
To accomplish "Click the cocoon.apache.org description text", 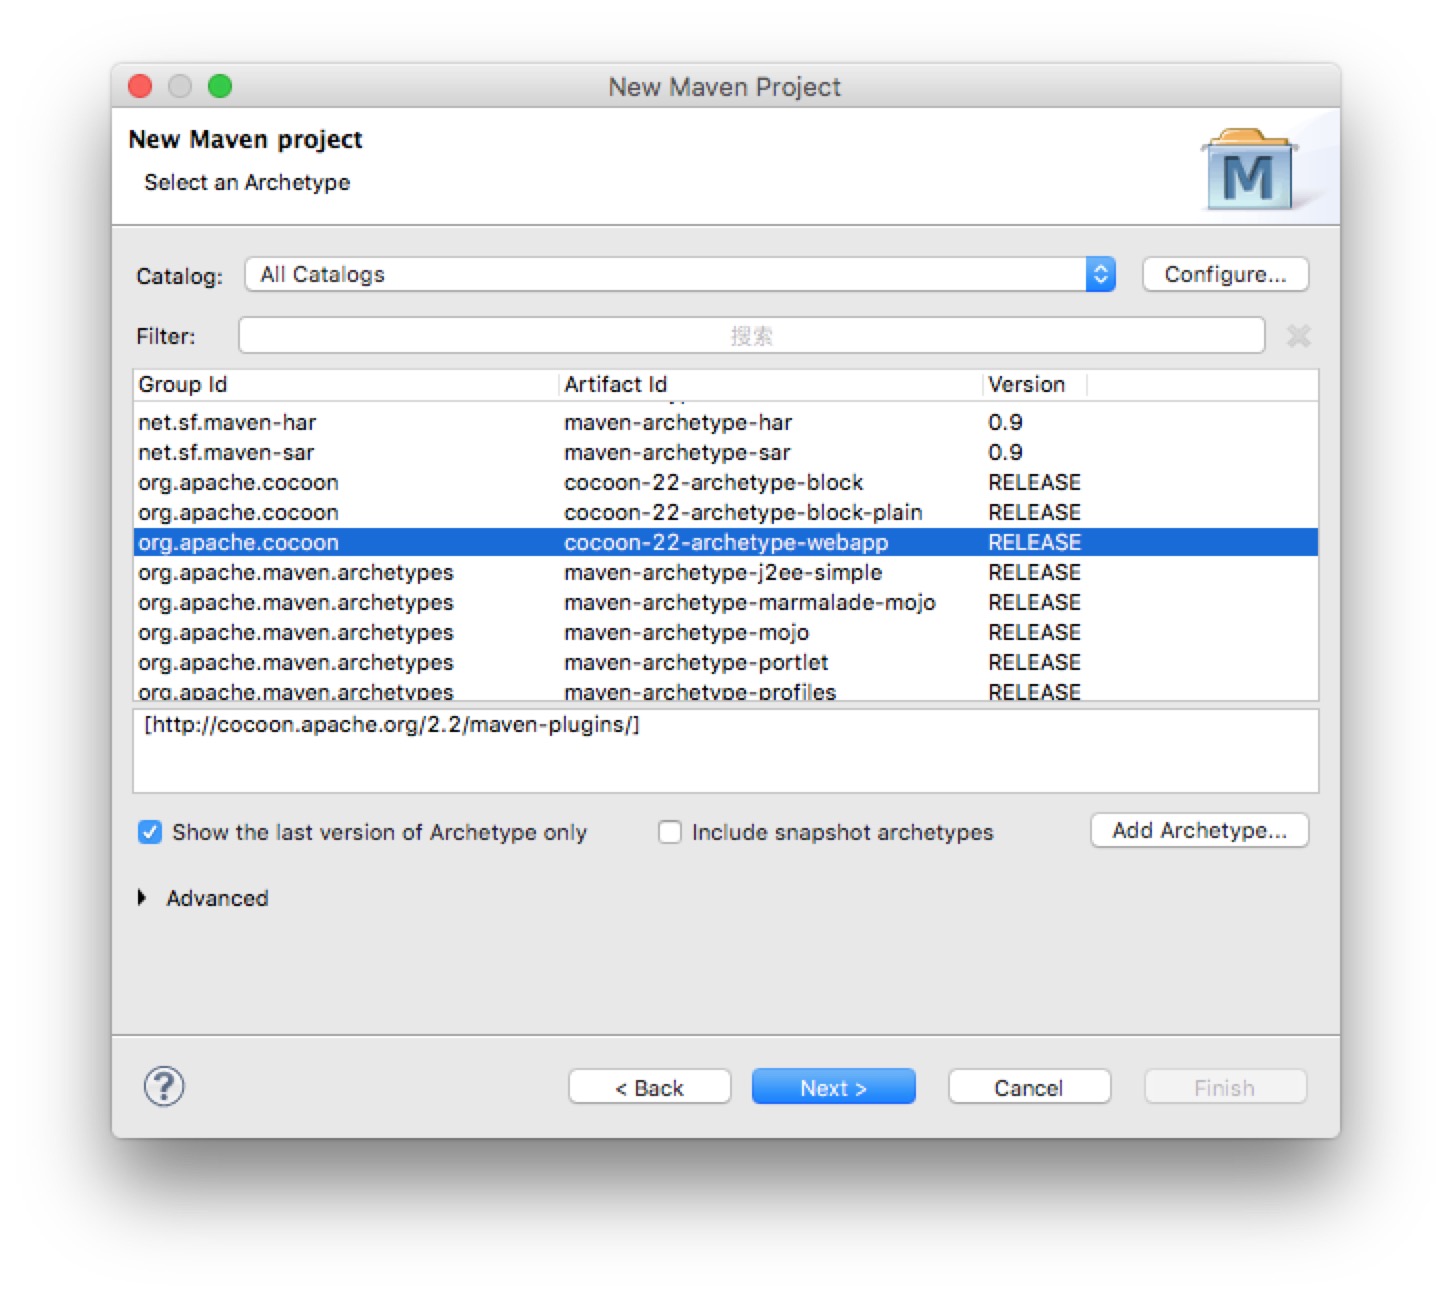I will click(x=392, y=724).
